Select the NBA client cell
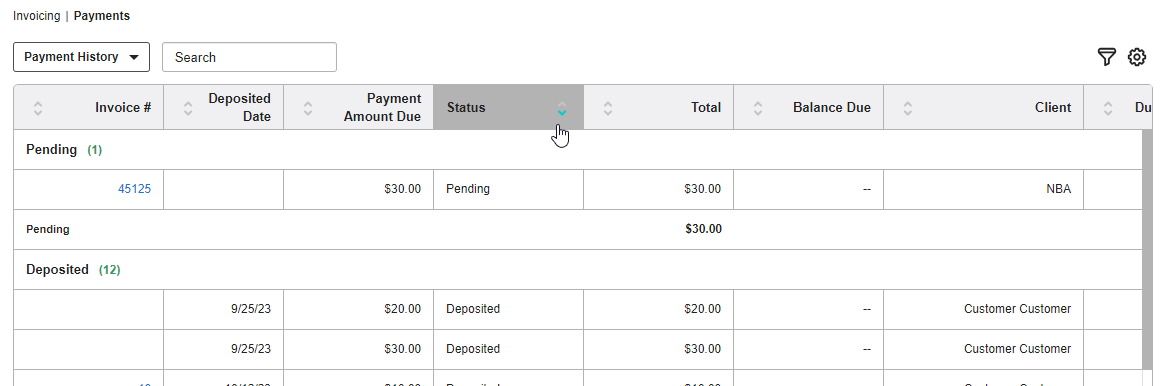Viewport: 1164px width, 386px height. 984,189
